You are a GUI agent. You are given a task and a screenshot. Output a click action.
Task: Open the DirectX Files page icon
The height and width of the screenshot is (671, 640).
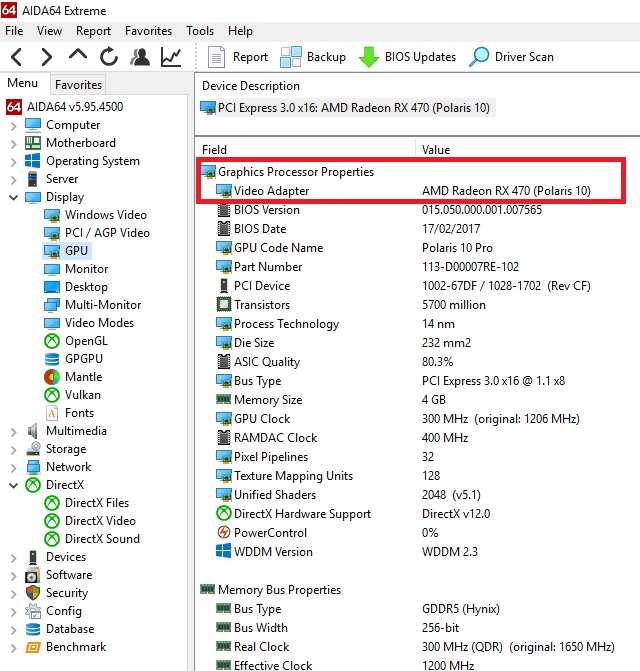52,503
